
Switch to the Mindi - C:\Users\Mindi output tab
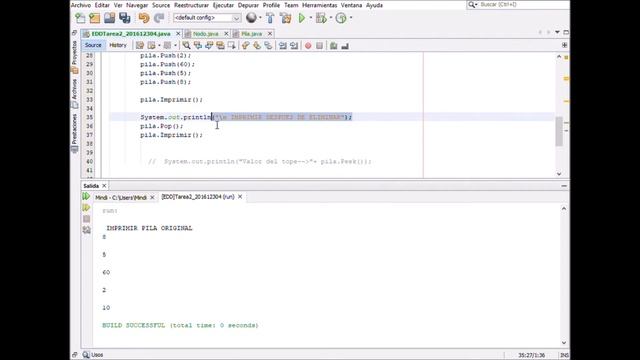tap(120, 198)
